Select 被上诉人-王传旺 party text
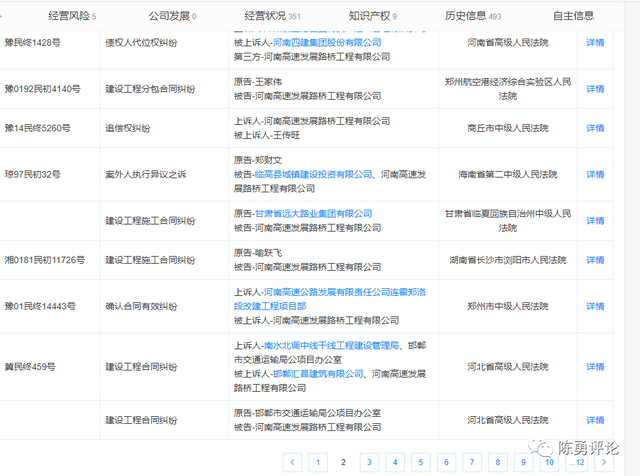This screenshot has height=476, width=640. [x=267, y=135]
